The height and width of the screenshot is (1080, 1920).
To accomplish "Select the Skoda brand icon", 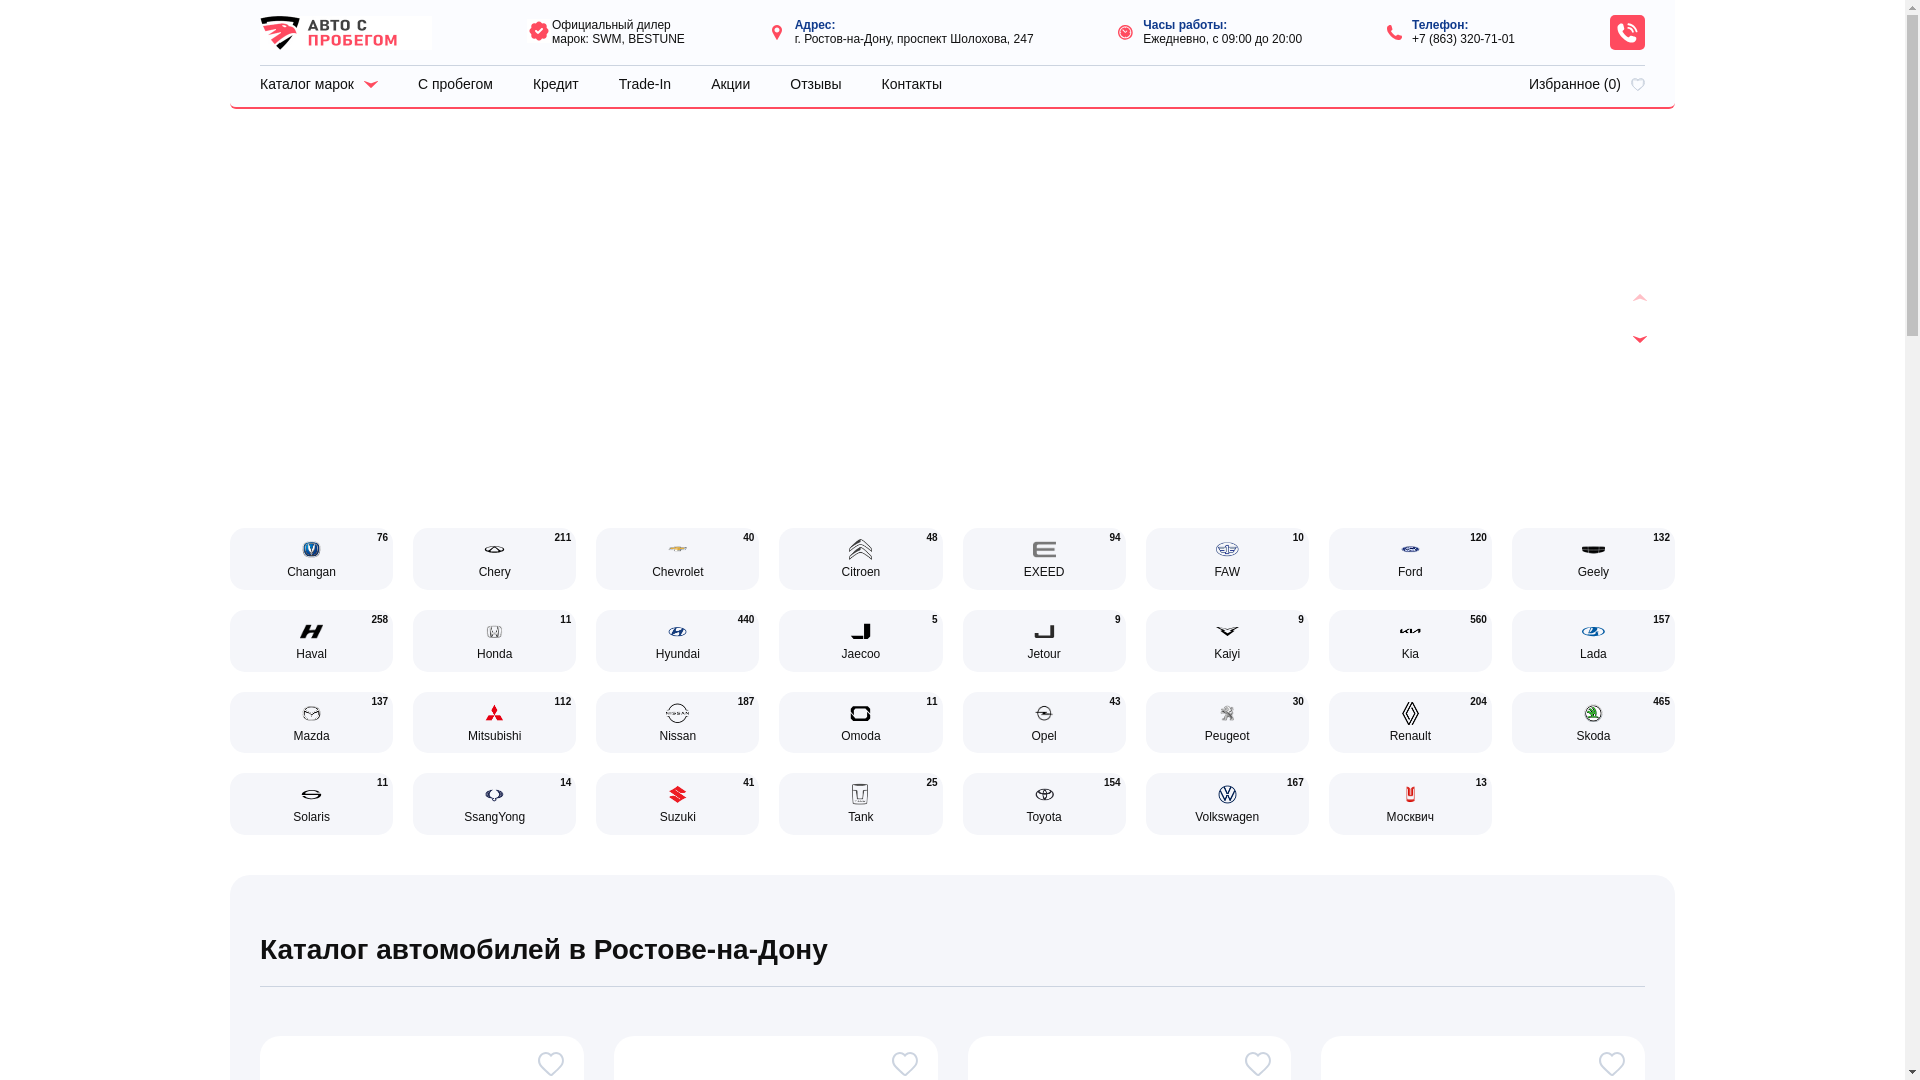I will tap(1593, 713).
